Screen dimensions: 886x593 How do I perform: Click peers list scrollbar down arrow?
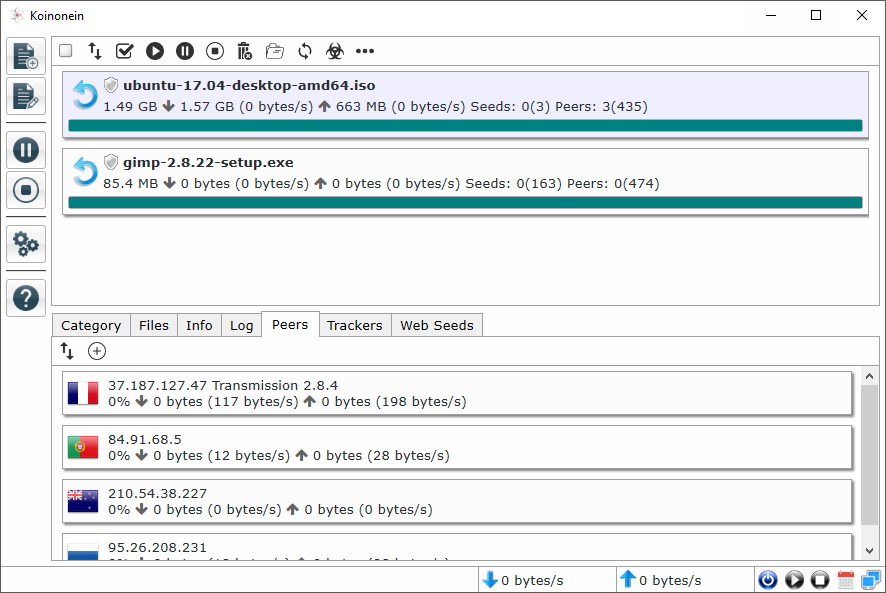pyautogui.click(x=870, y=551)
